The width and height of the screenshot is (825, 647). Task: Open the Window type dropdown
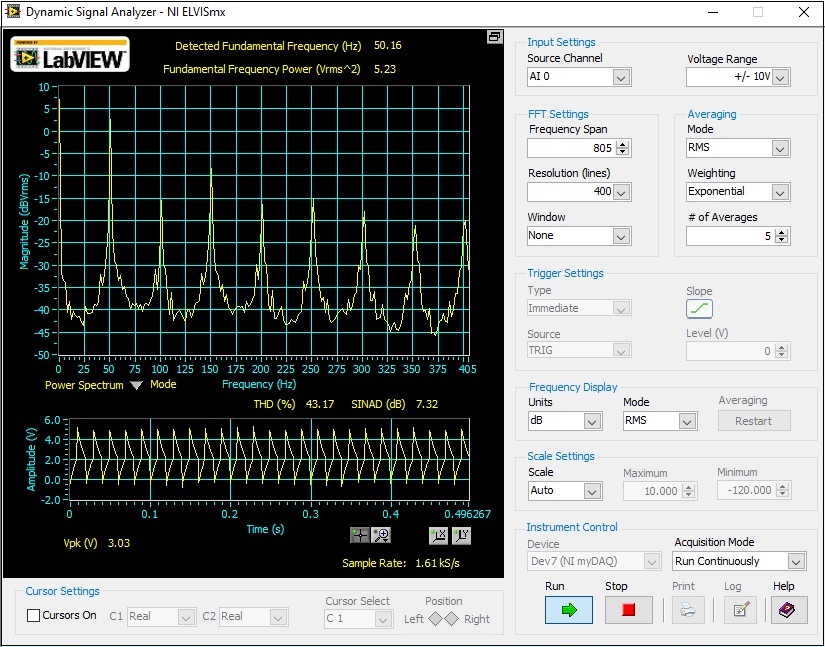[x=620, y=236]
